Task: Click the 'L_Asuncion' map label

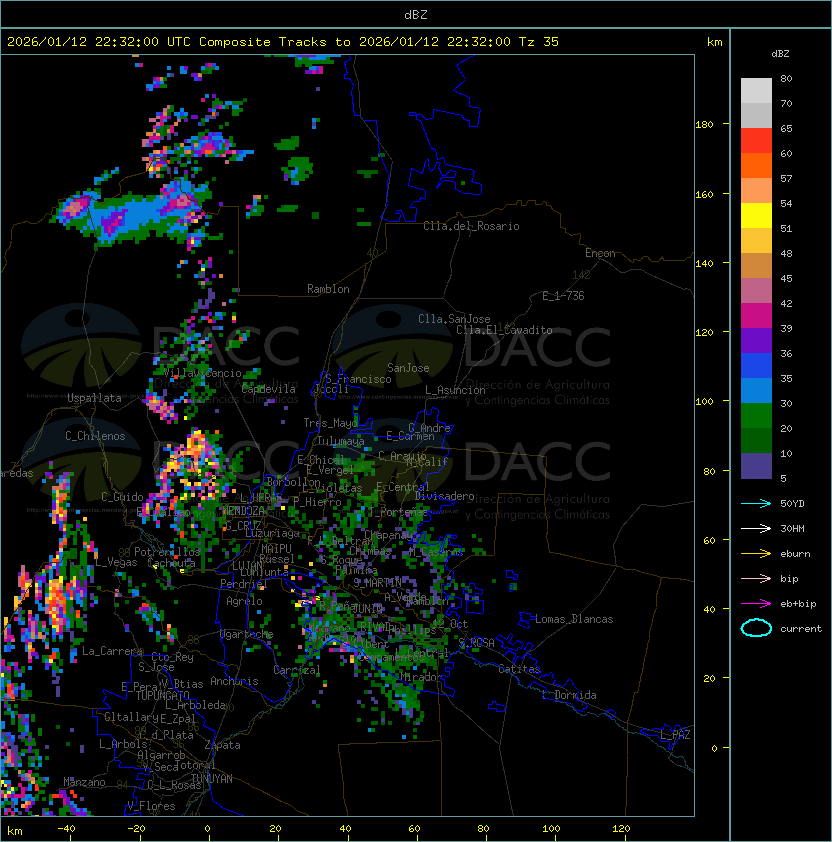Action: tap(455, 390)
